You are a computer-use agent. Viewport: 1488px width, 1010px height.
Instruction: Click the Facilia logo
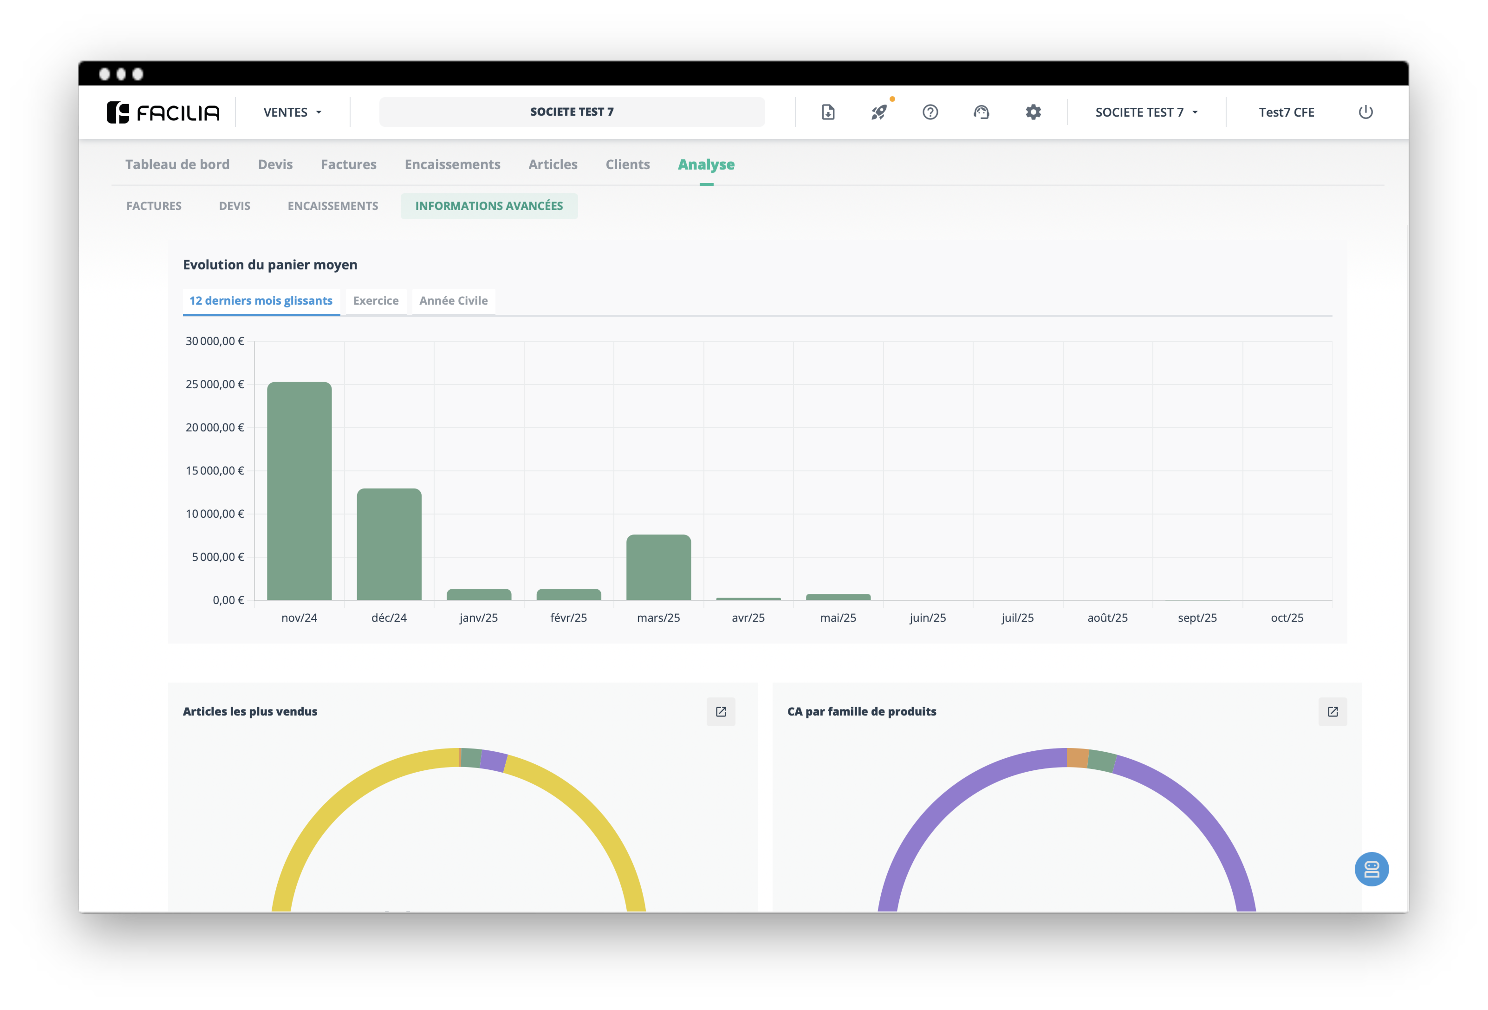pos(163,112)
